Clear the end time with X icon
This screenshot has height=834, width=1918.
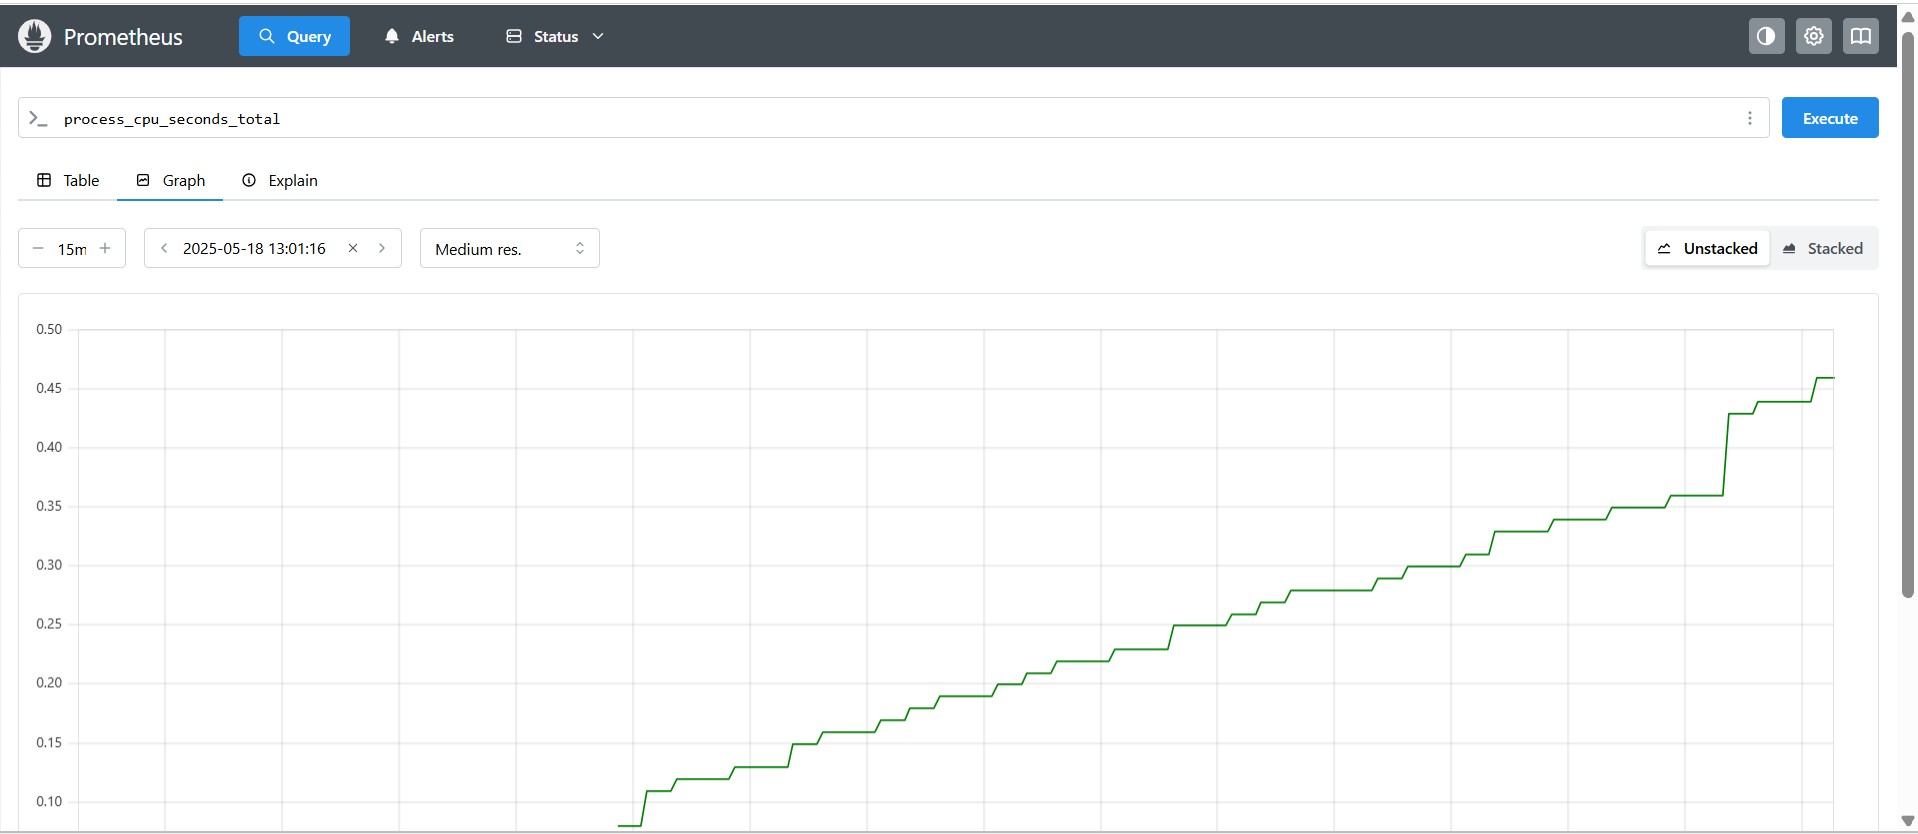pos(353,248)
